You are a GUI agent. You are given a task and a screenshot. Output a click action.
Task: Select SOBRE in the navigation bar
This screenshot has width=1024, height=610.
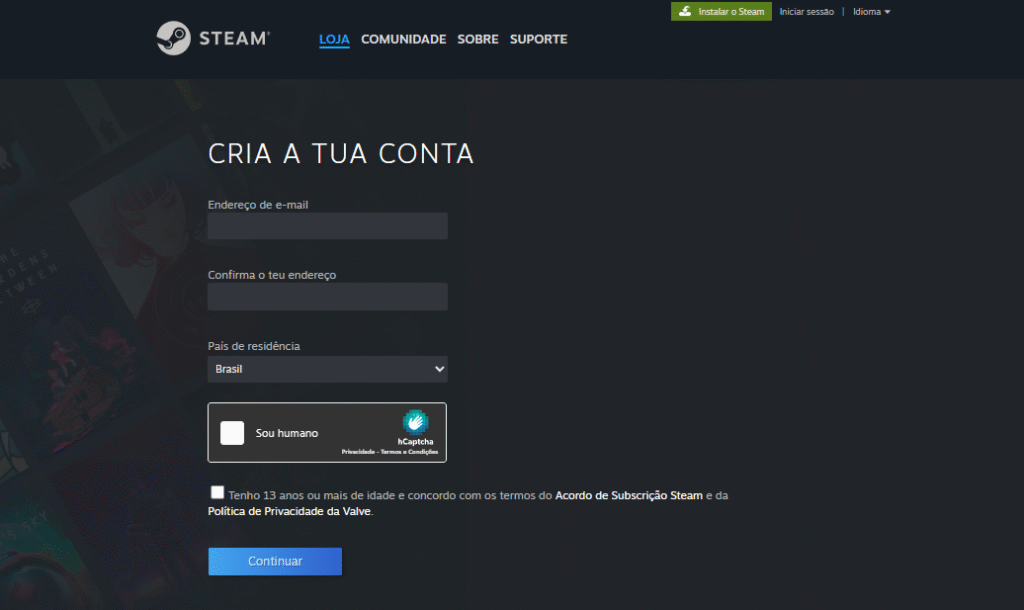477,39
